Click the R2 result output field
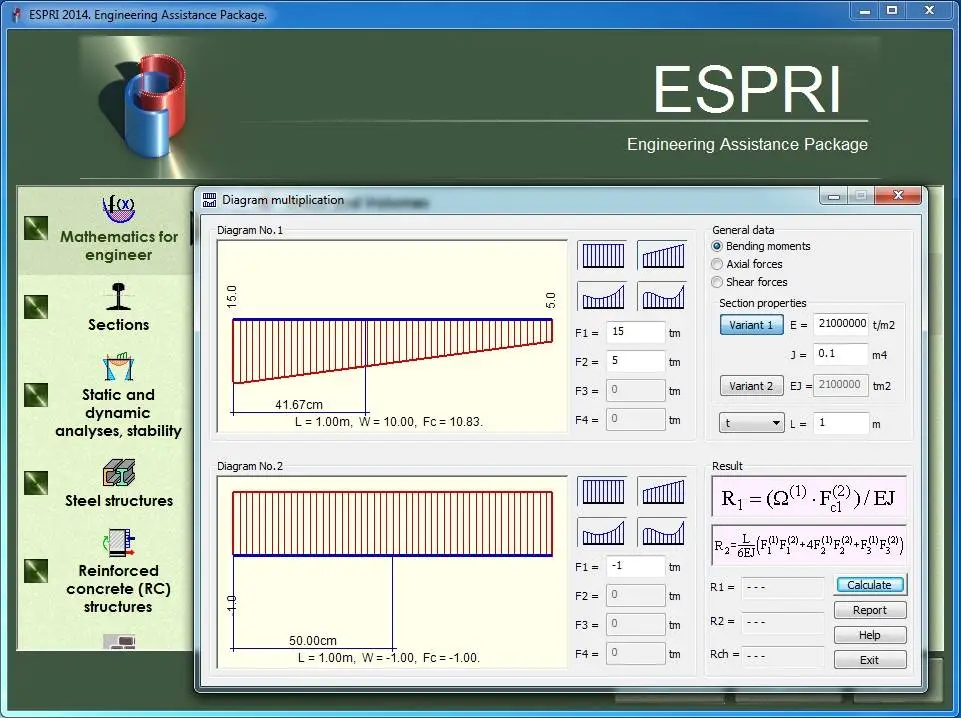This screenshot has height=718, width=961. point(783,622)
